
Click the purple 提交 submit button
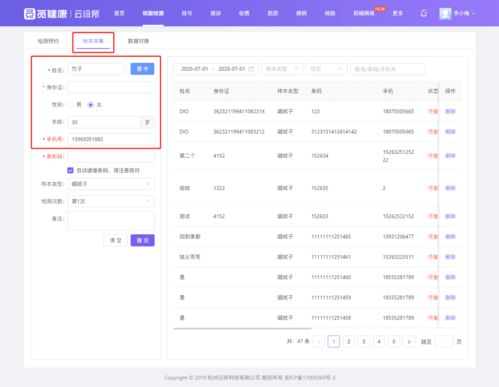[142, 240]
